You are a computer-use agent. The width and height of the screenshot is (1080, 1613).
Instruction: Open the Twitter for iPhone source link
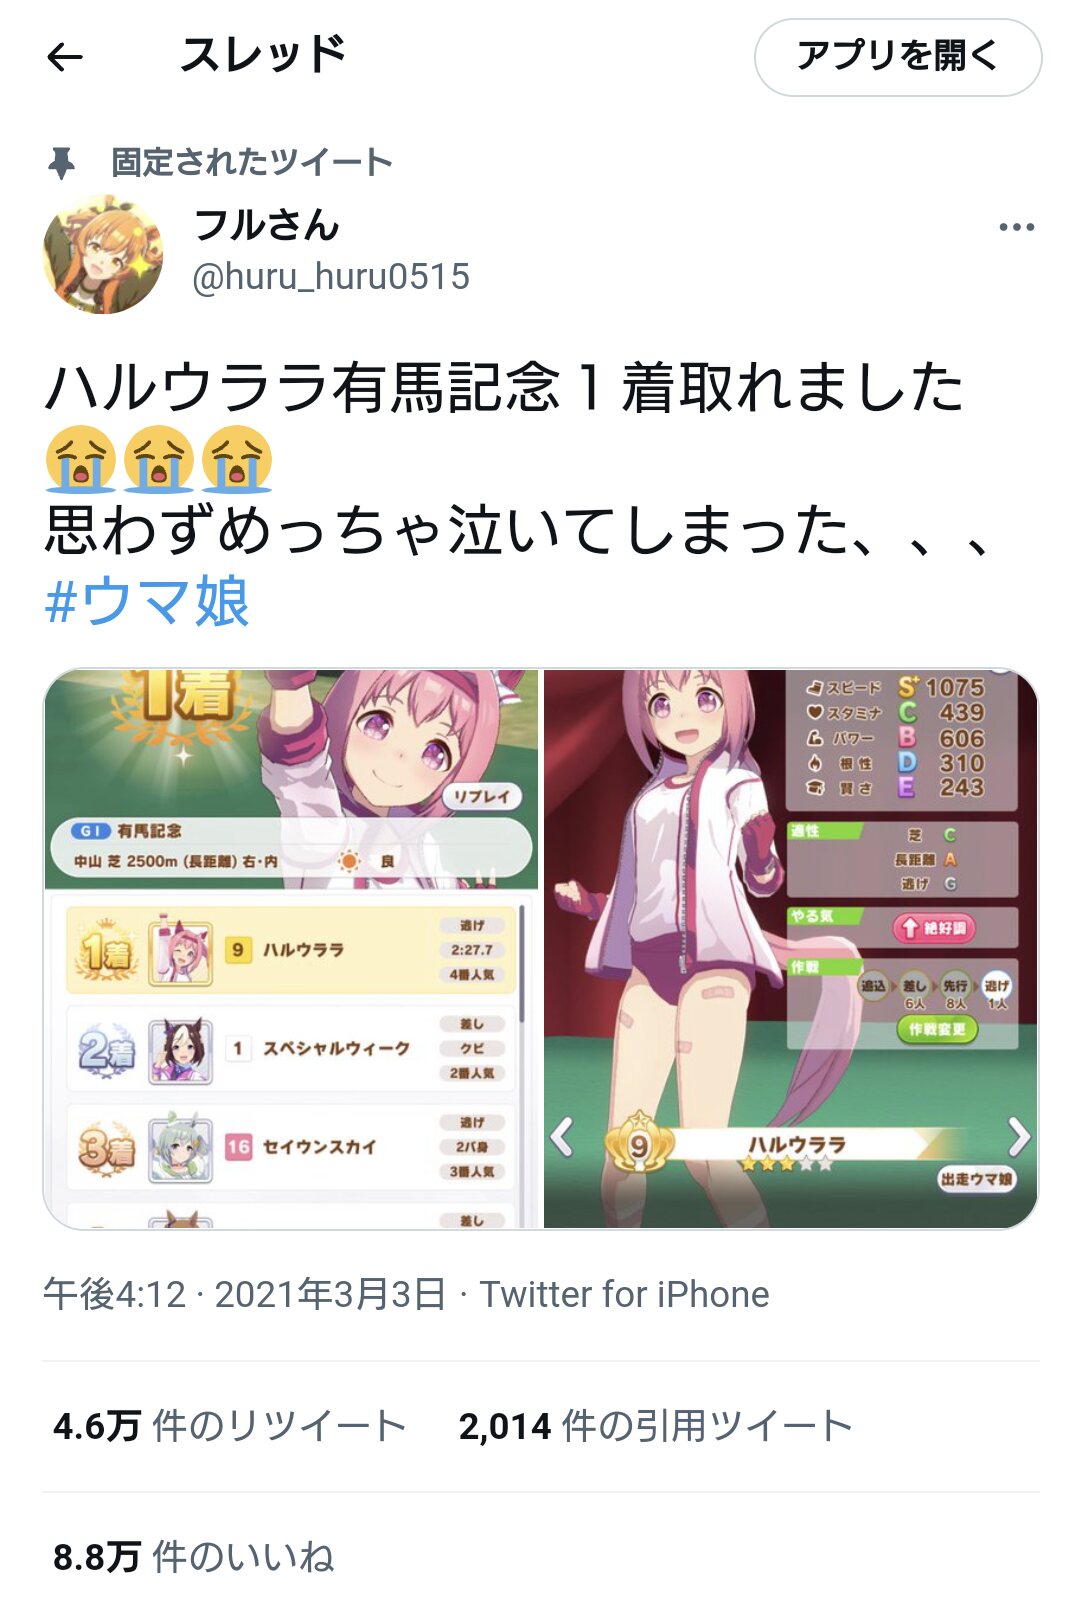point(625,1294)
